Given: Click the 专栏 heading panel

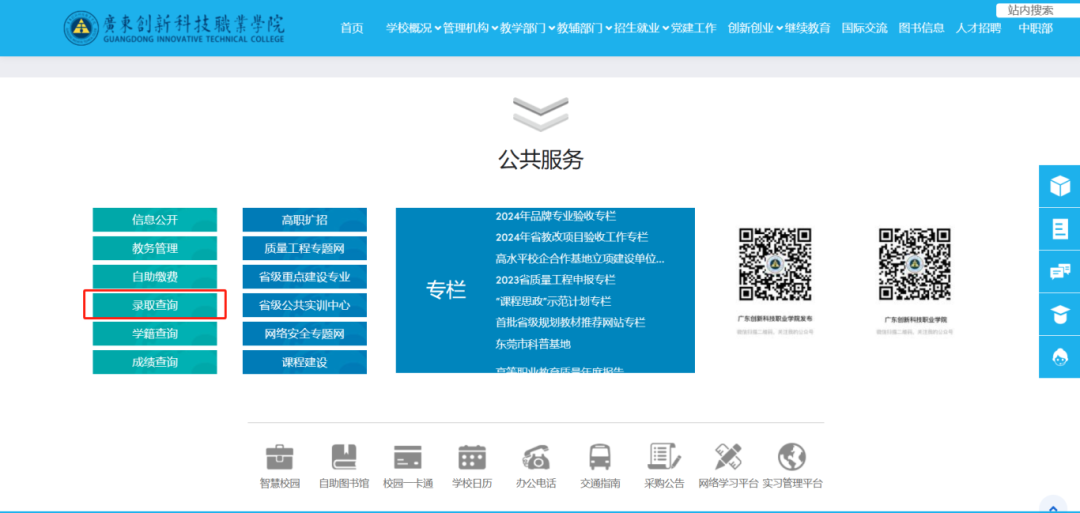Looking at the screenshot, I should pos(446,290).
